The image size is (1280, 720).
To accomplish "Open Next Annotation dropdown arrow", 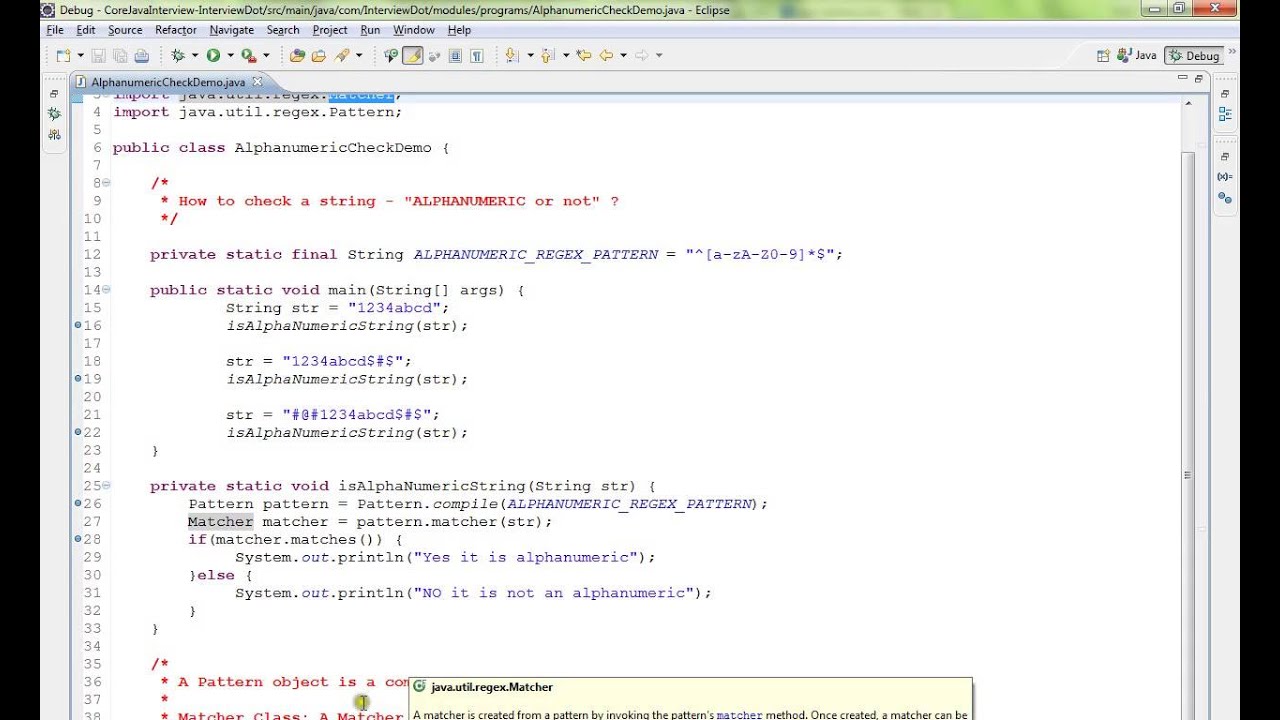I will point(530,55).
